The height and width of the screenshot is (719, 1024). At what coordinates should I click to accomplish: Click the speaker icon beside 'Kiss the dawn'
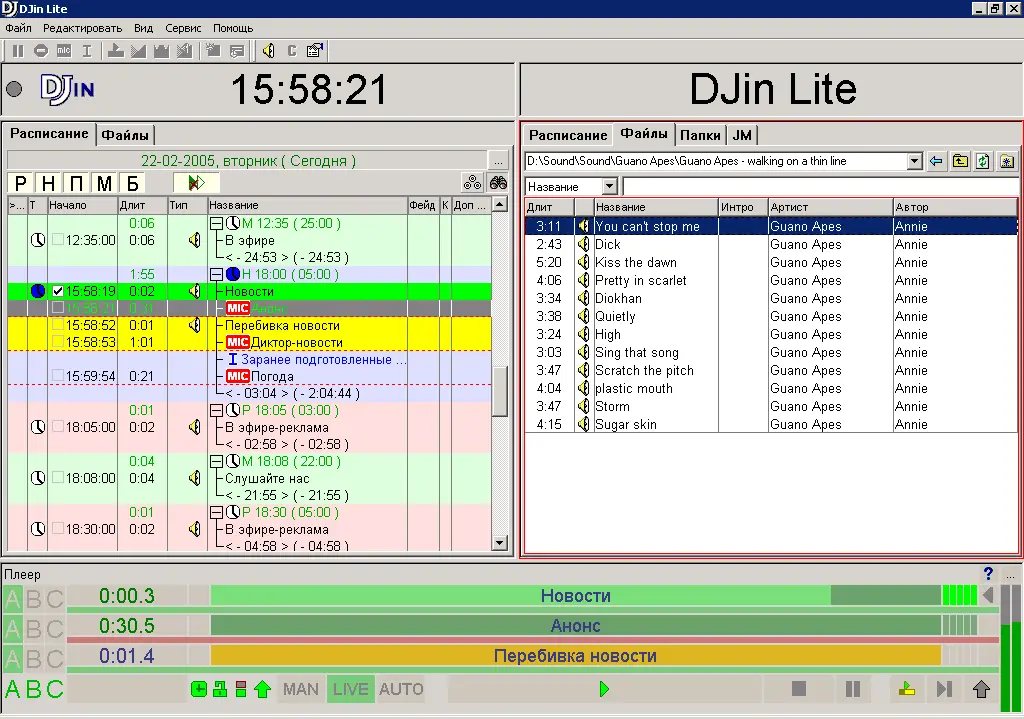(x=583, y=263)
